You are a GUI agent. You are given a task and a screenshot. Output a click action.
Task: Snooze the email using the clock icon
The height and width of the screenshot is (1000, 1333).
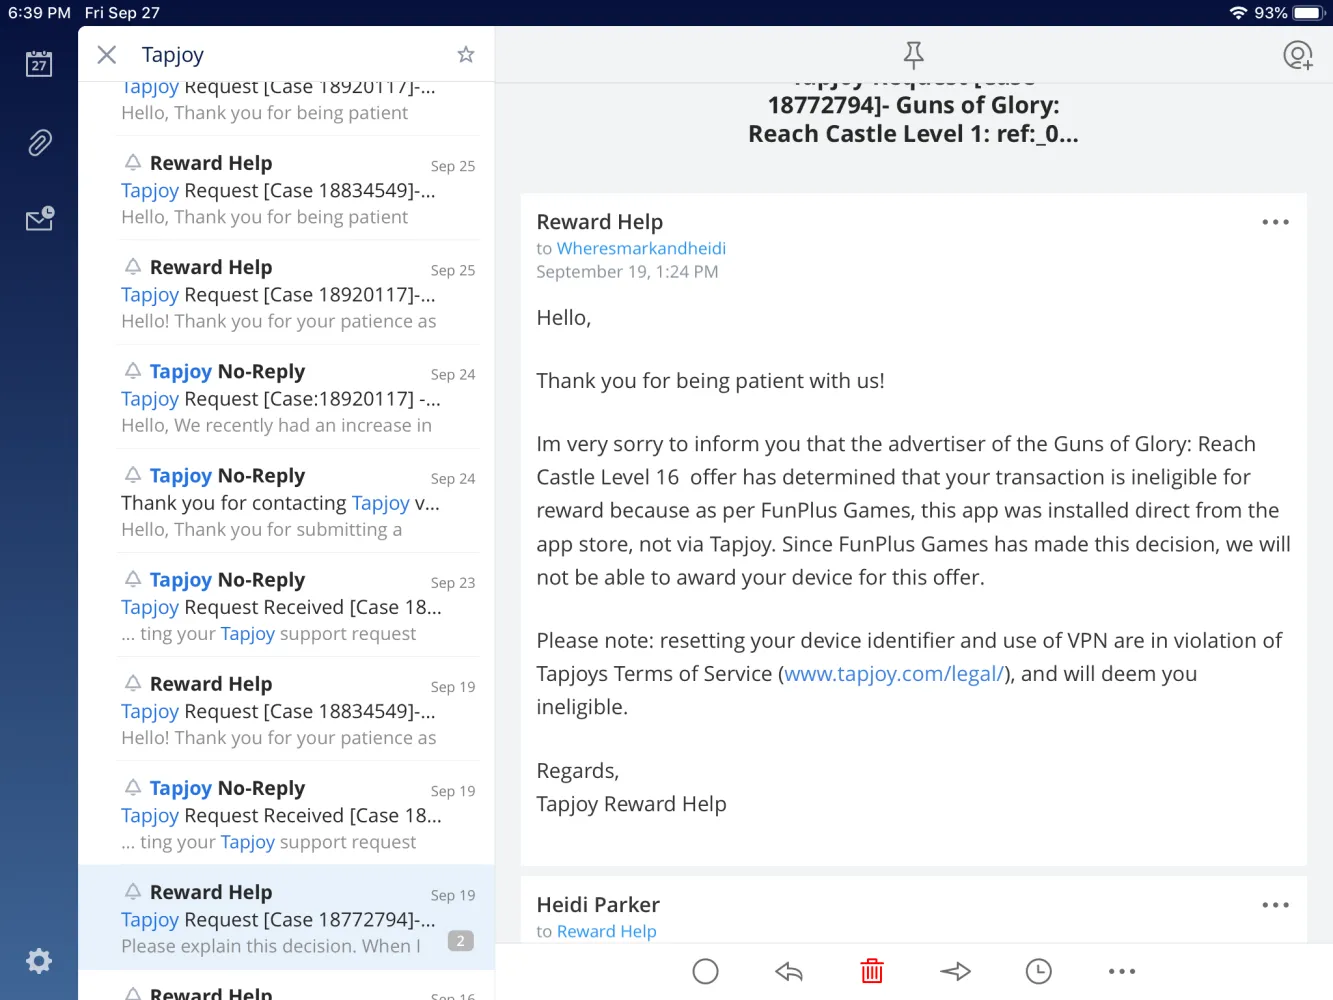click(1039, 971)
